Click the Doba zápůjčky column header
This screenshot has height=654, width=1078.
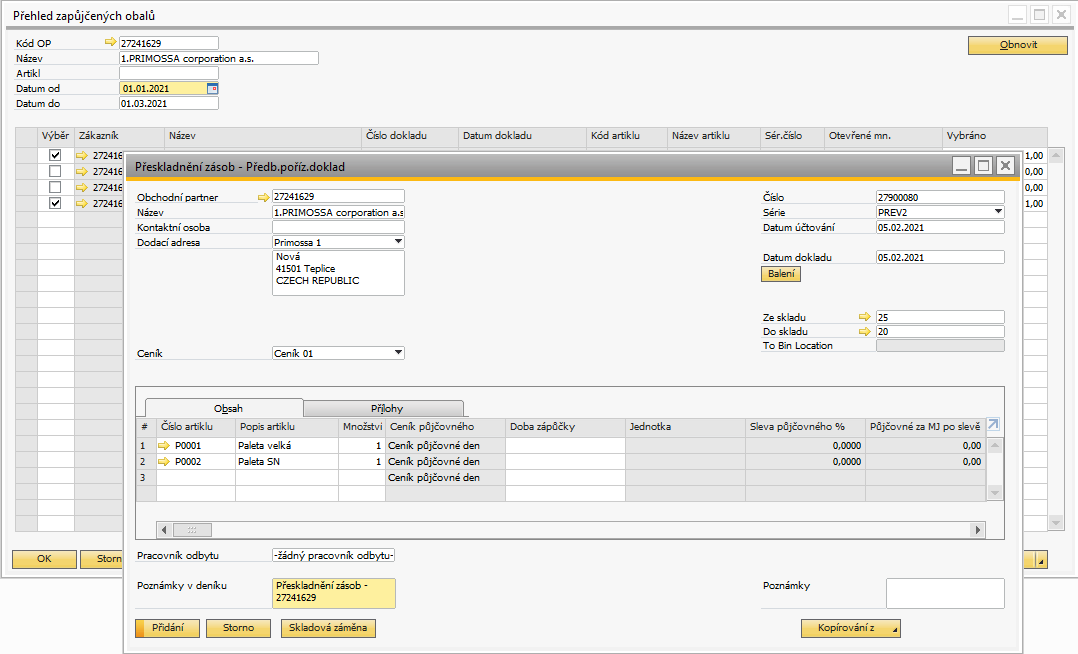click(565, 426)
